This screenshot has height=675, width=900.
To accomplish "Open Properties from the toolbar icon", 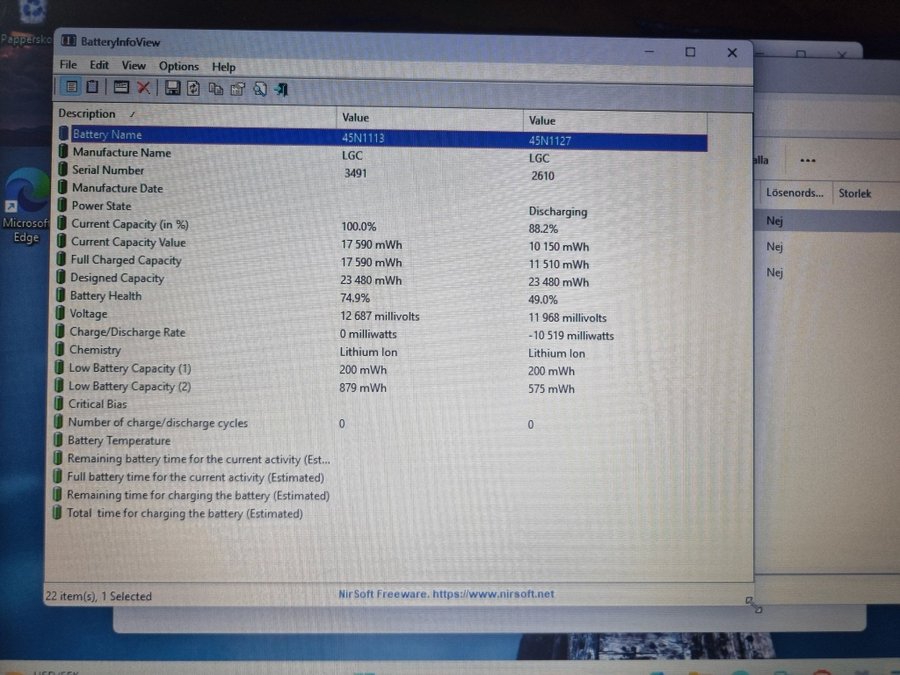I will 238,89.
